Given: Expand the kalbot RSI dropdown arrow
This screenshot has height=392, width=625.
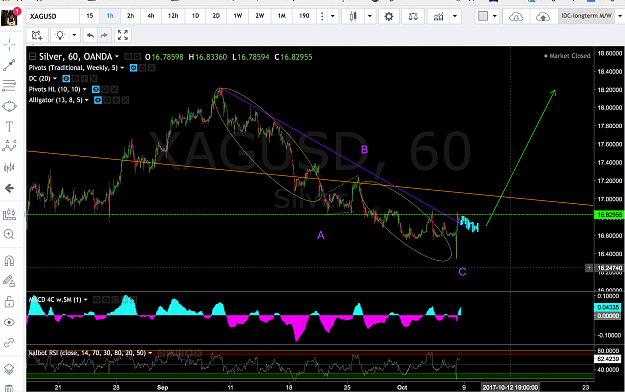Looking at the screenshot, I should tap(150, 353).
